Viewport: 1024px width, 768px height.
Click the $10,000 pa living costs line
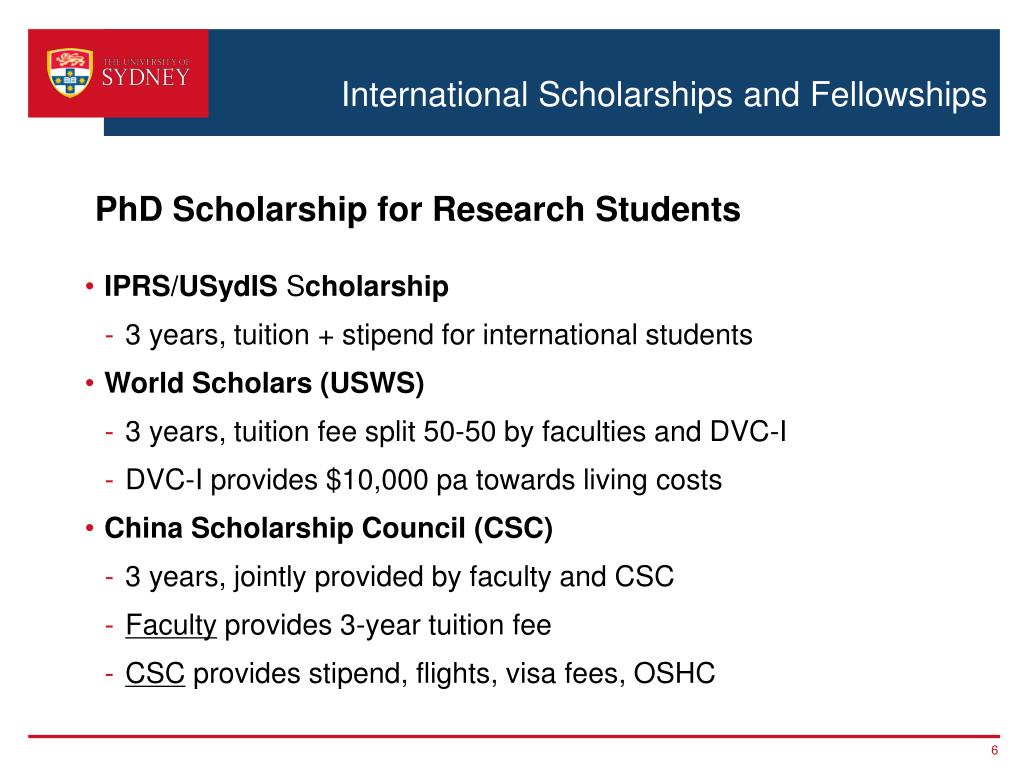[x=423, y=480]
